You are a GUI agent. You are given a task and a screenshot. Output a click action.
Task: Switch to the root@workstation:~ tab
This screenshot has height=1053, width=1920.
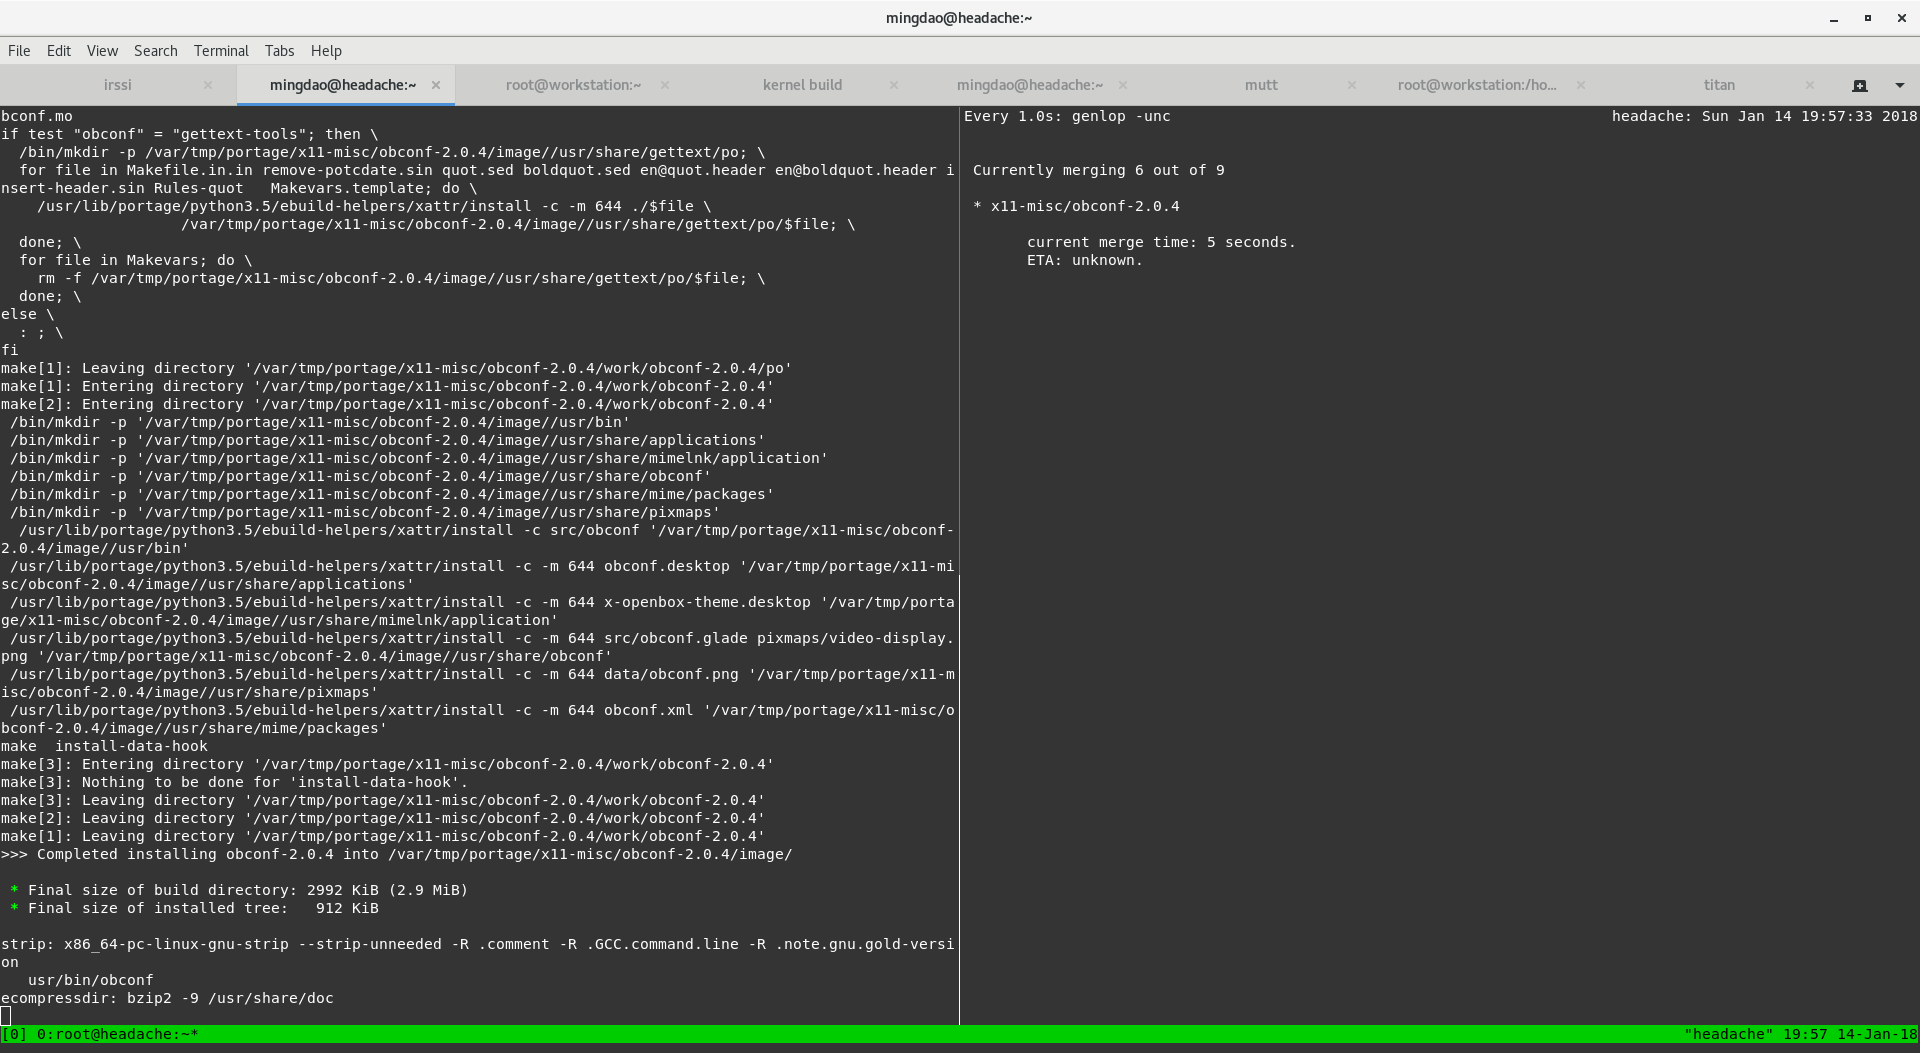[x=574, y=85]
